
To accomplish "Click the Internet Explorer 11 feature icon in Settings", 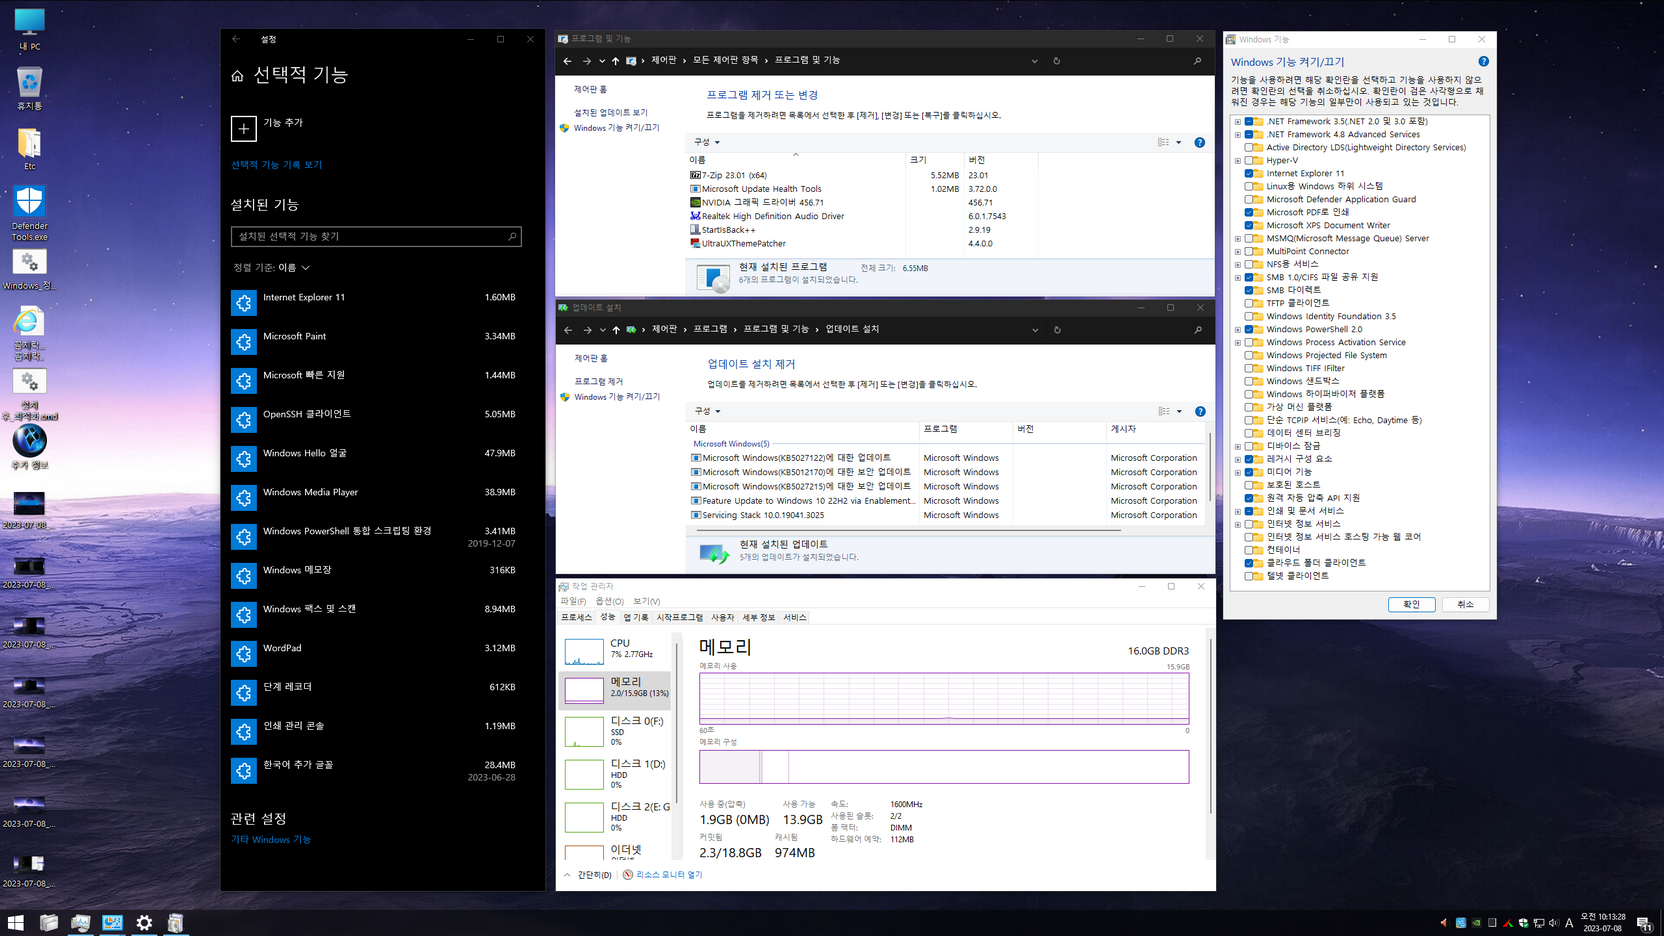I will click(243, 303).
